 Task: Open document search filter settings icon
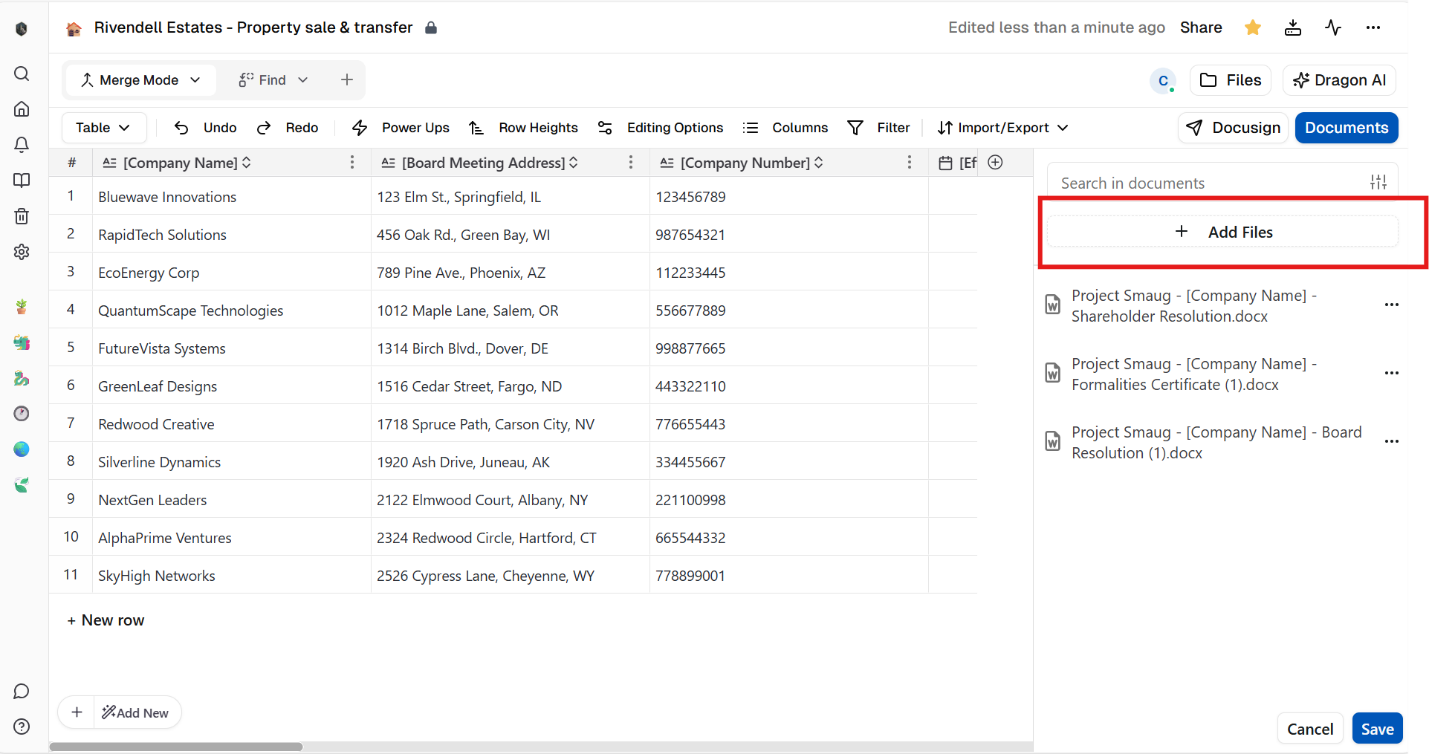pyautogui.click(x=1378, y=182)
